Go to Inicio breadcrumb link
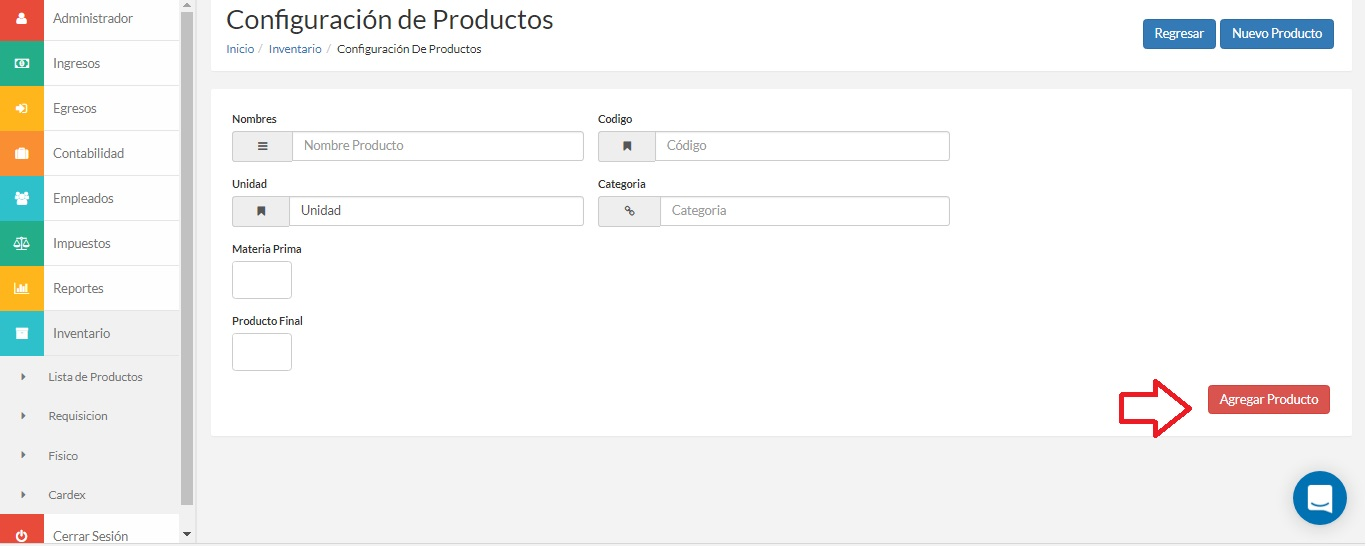 (240, 49)
